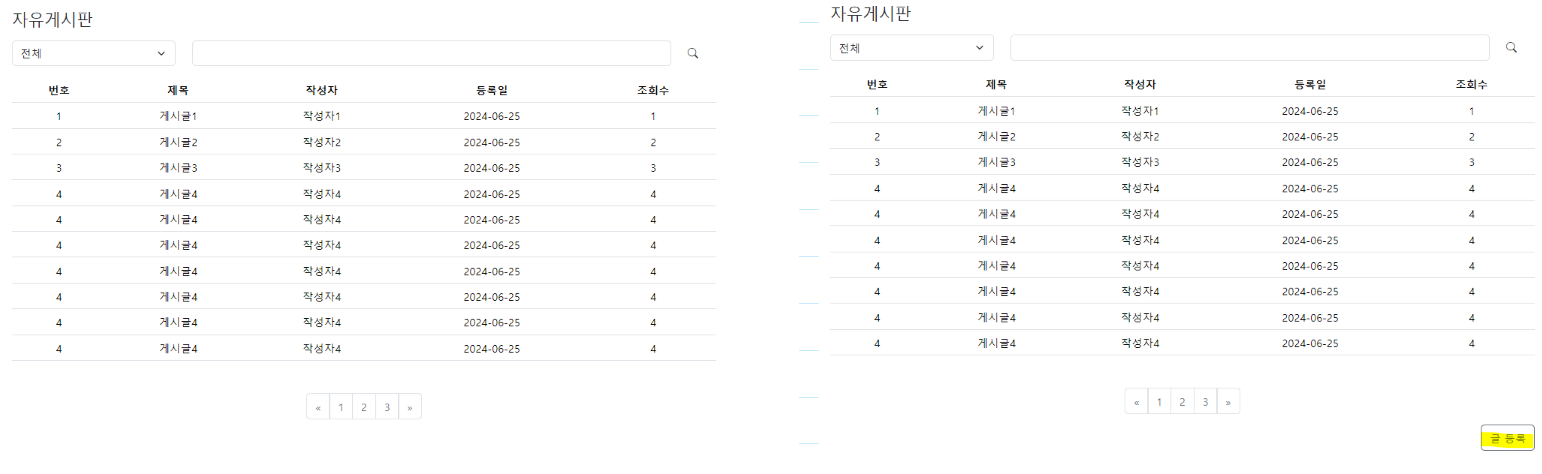Click author 작성자1 in right board
The height and width of the screenshot is (474, 1542).
pos(1140,110)
